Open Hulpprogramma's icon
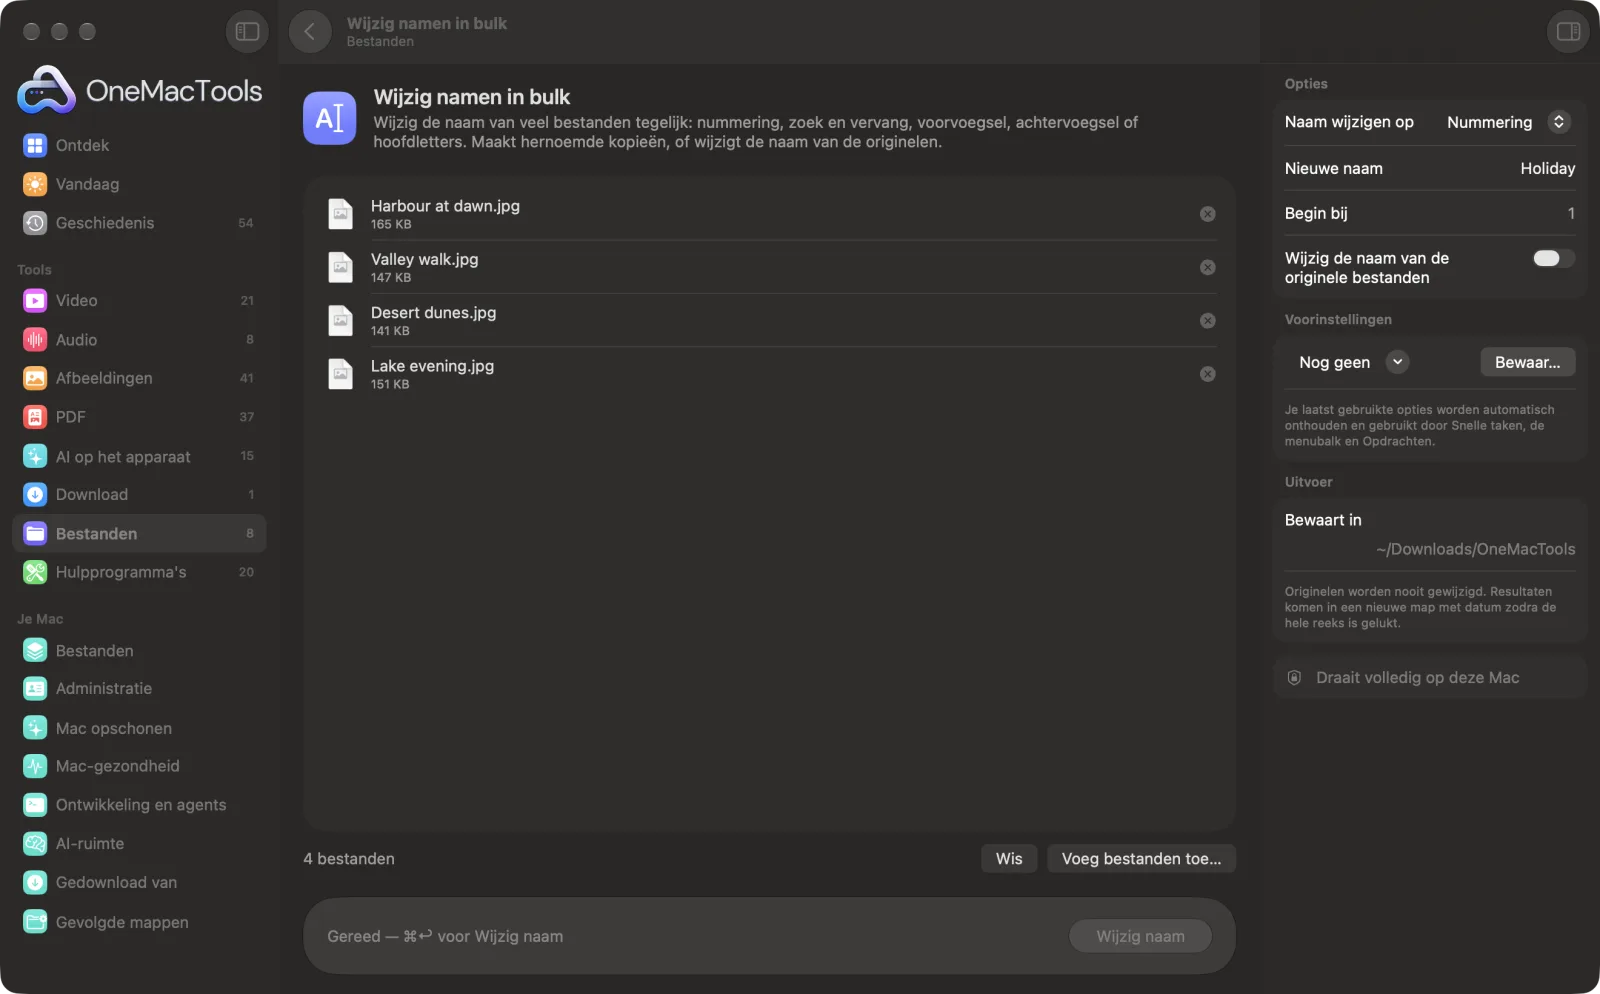 point(35,572)
